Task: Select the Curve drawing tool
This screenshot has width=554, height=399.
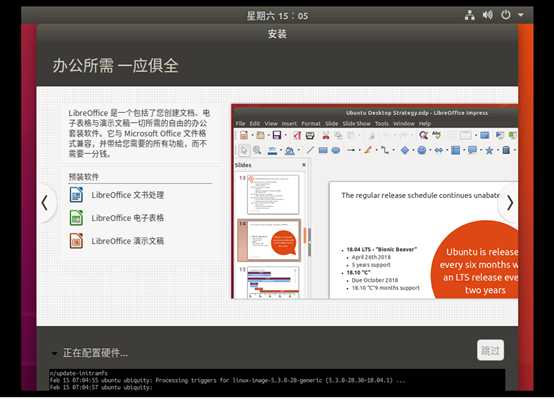Action: coord(368,151)
